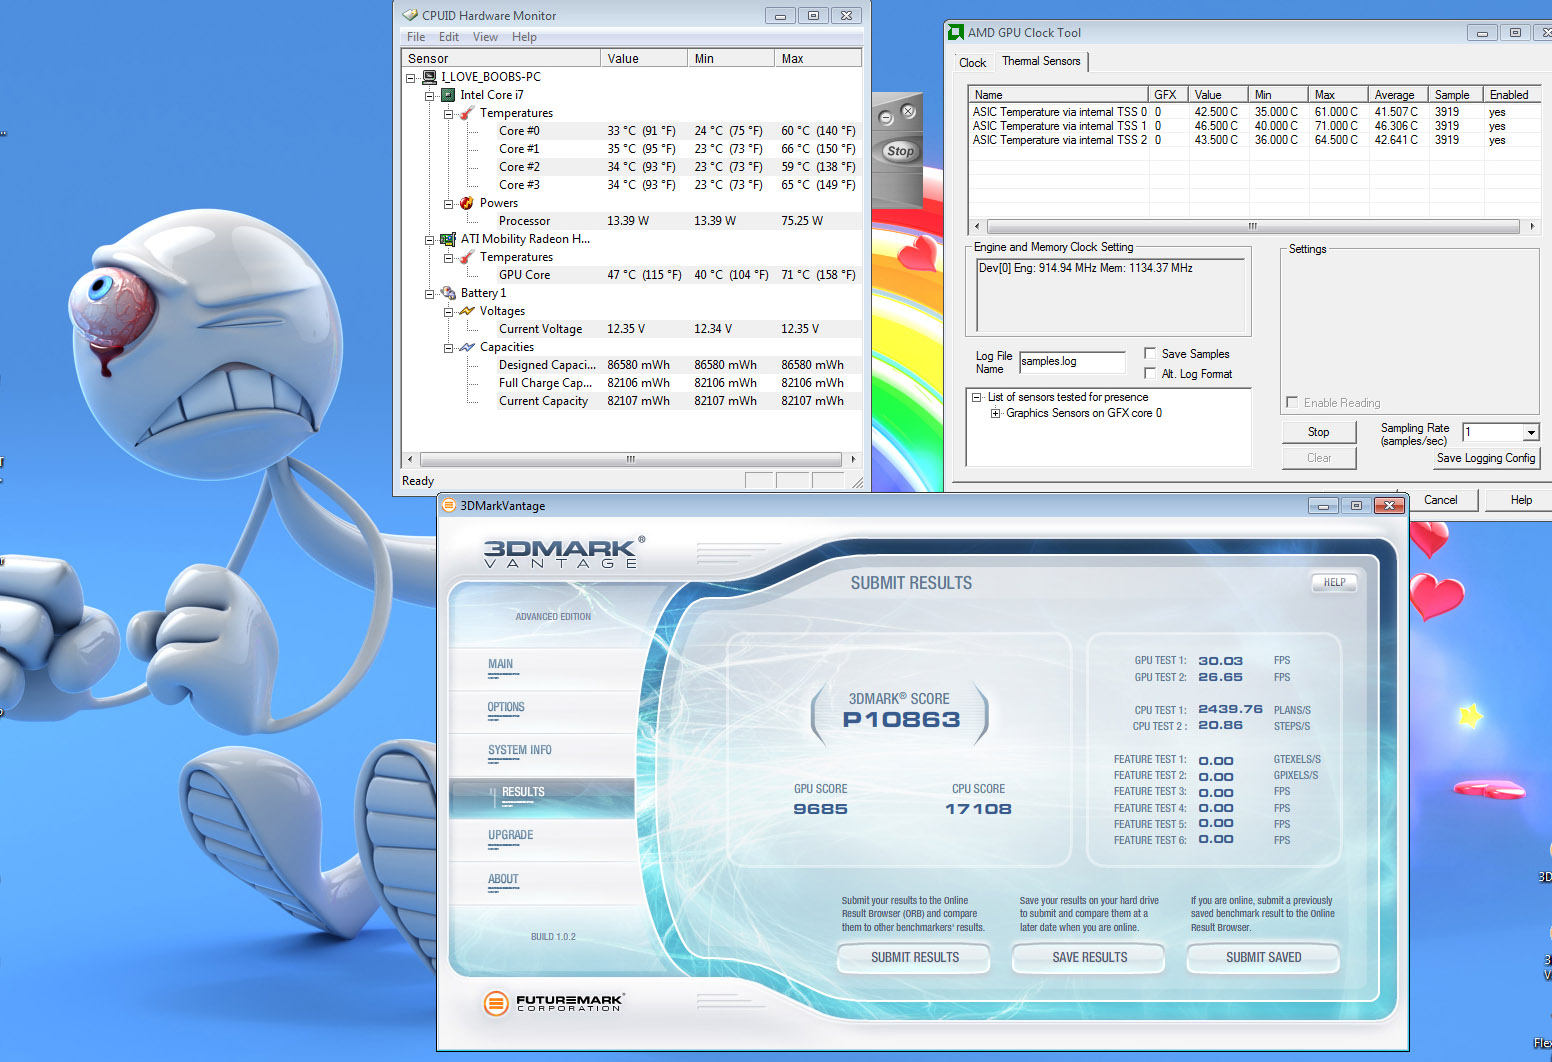Click the Sensor column header
Viewport: 1552px width, 1062px height.
(x=501, y=58)
